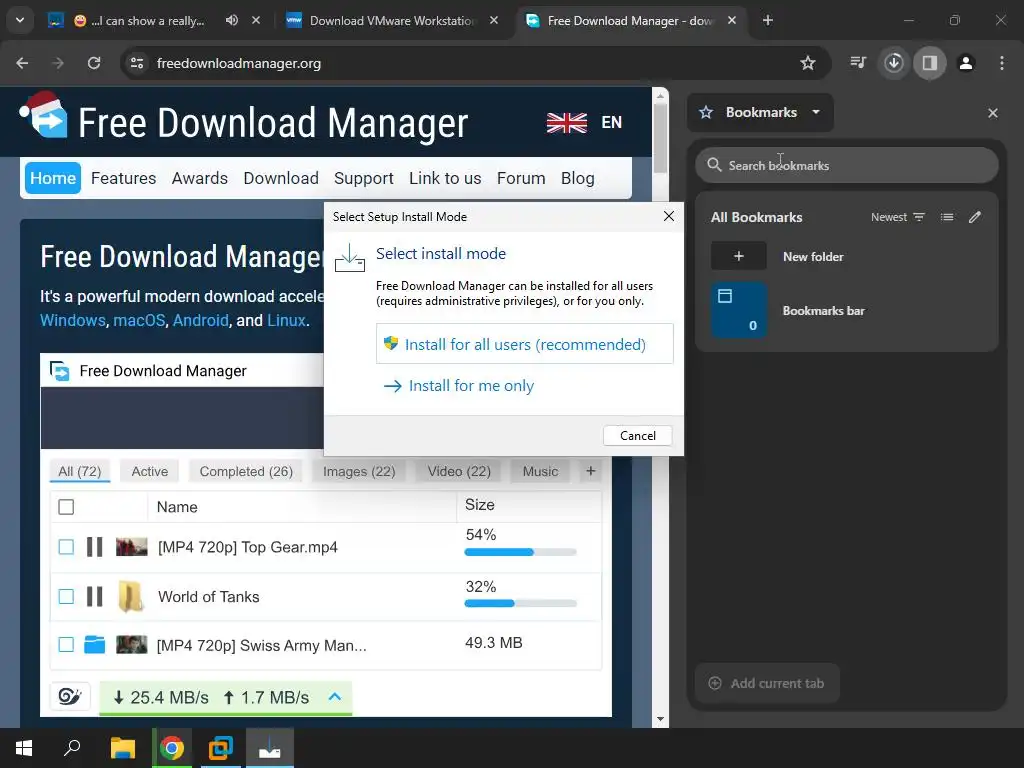Image resolution: width=1024 pixels, height=768 pixels.
Task: Close the Select Setup Install Mode dialog
Action: tap(668, 216)
